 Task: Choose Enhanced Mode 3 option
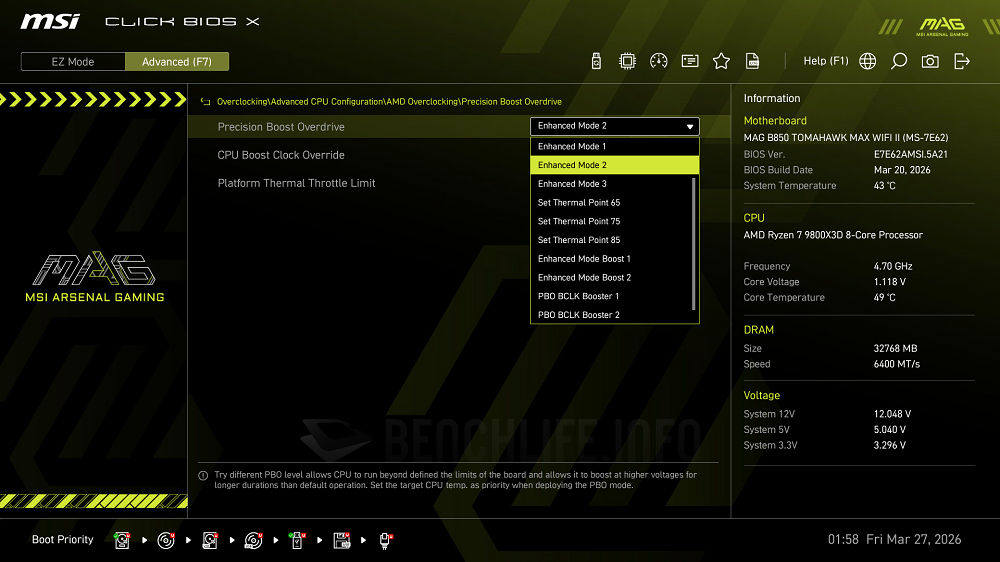[612, 184]
